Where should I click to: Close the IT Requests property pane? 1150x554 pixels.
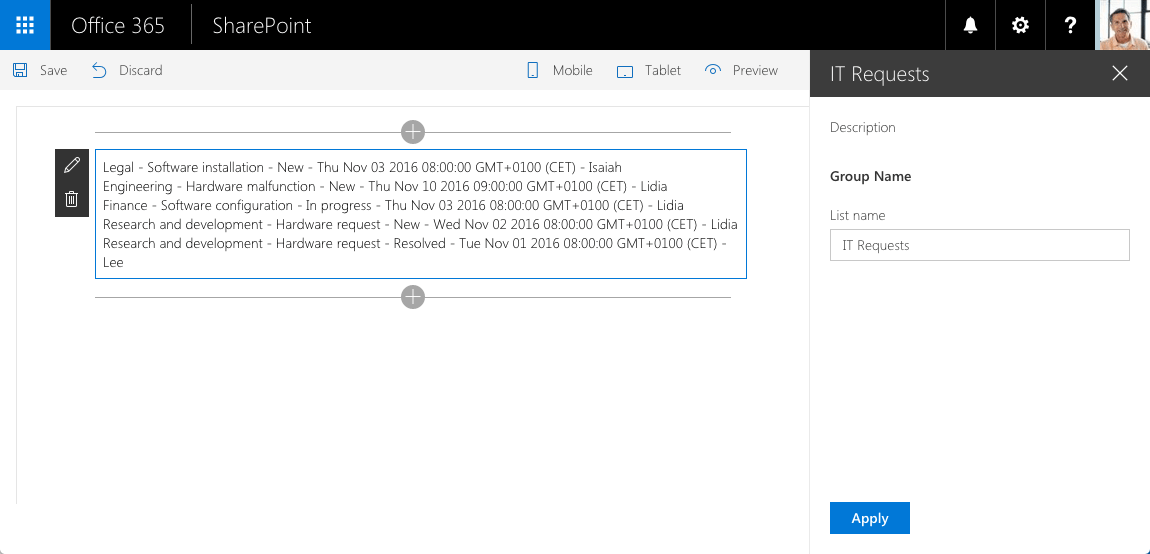click(1119, 73)
